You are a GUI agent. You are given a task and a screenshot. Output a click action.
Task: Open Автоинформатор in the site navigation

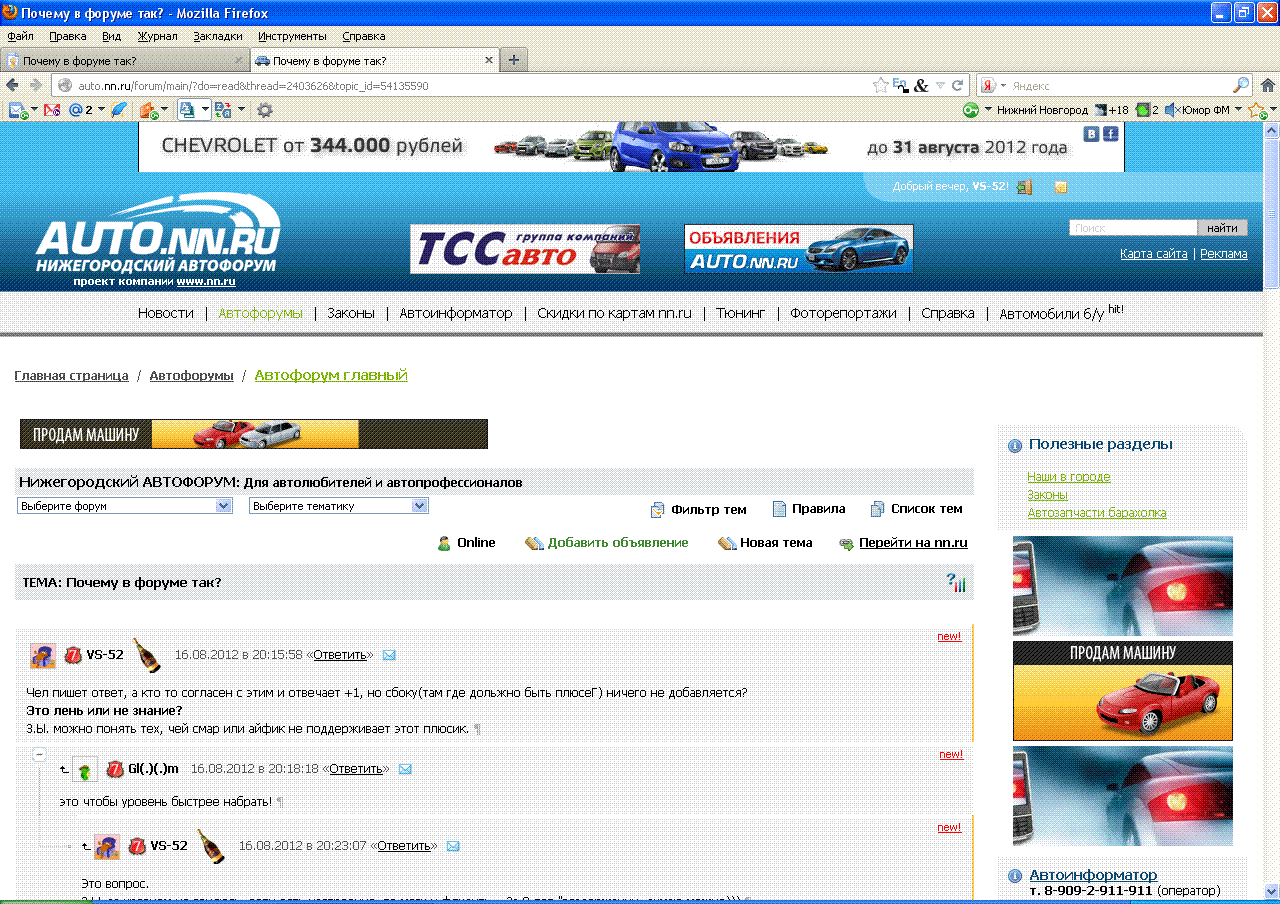(x=456, y=313)
